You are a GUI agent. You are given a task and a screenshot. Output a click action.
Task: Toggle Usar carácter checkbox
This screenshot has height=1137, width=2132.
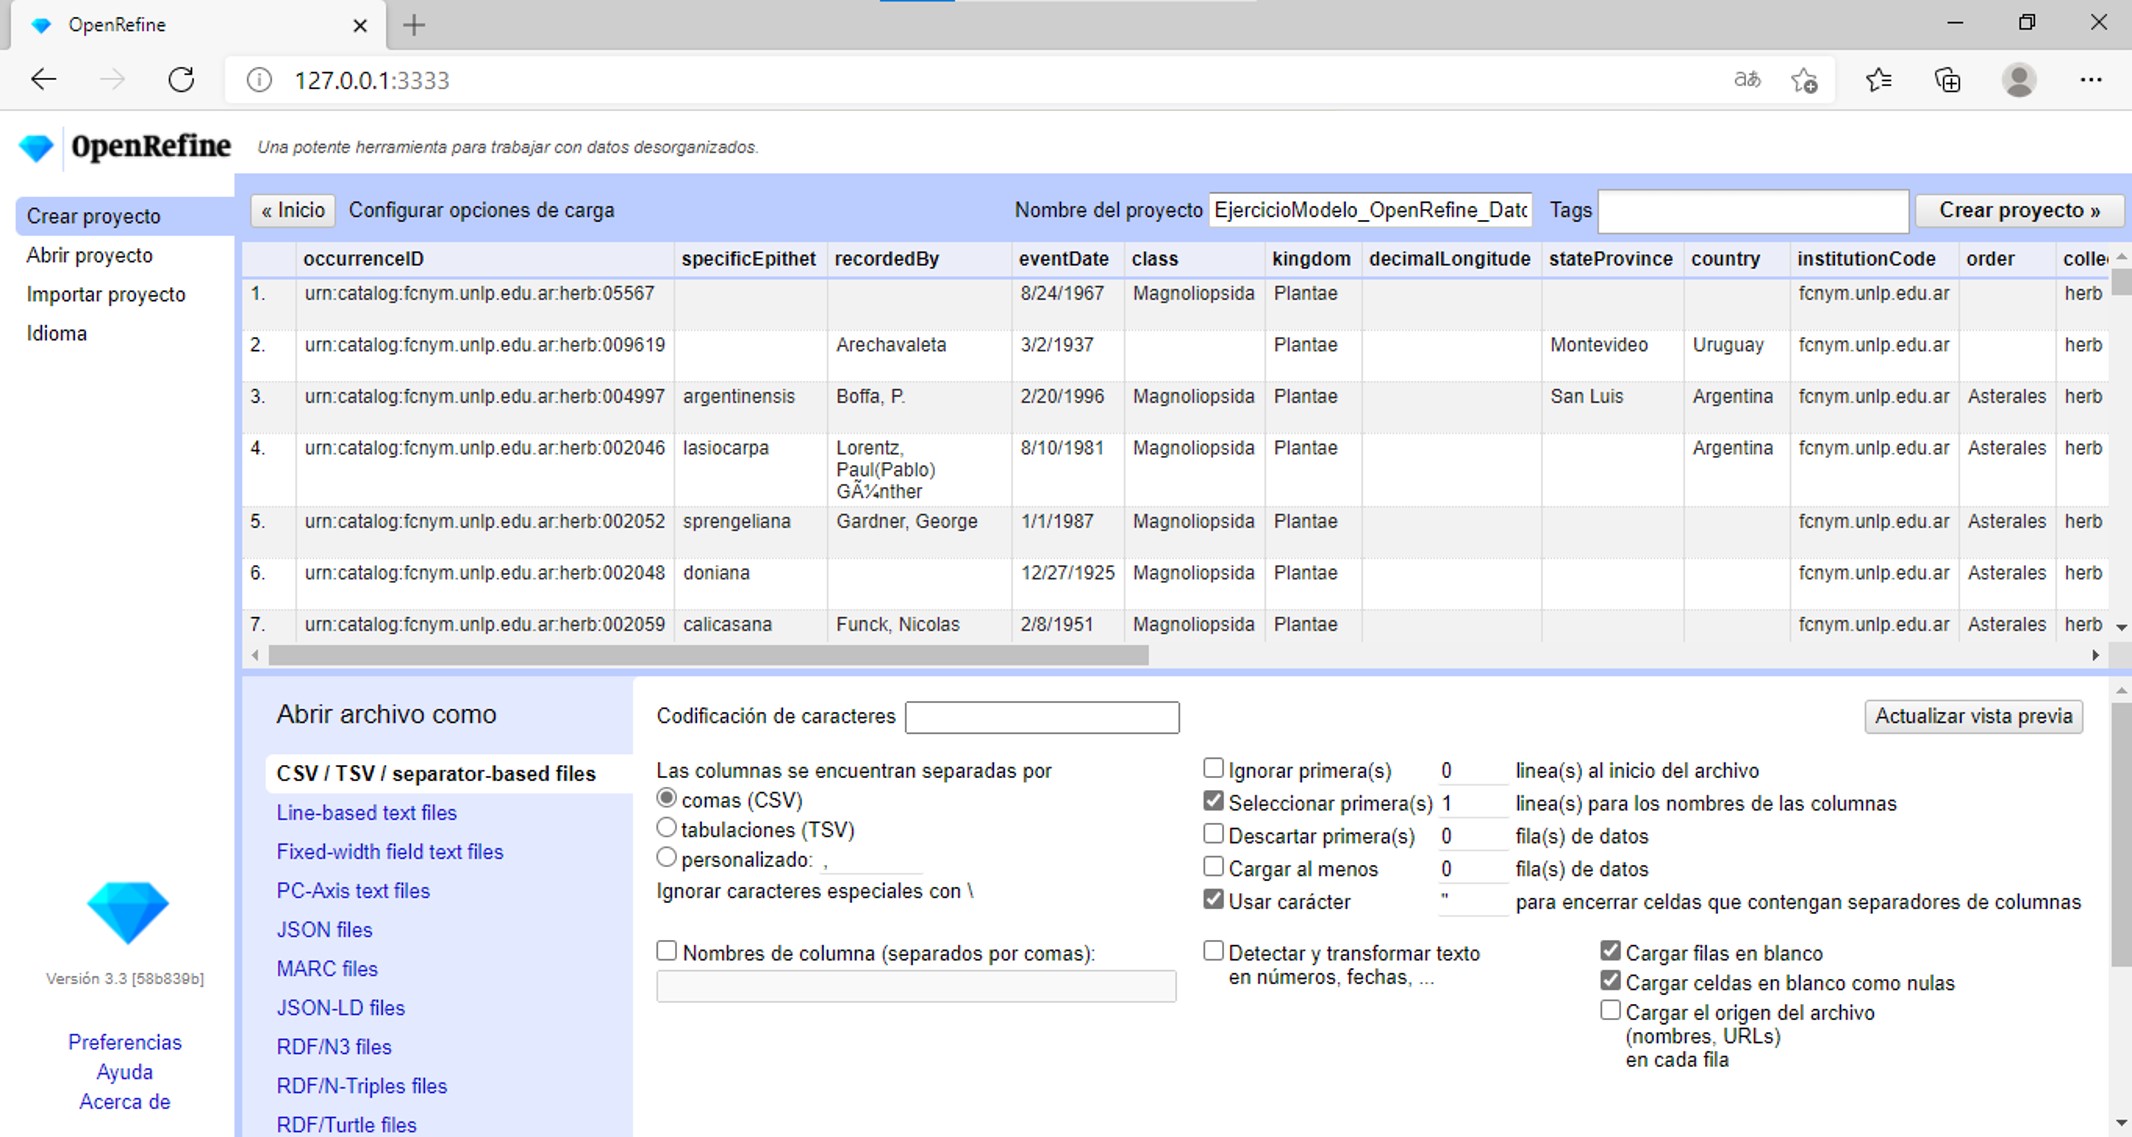tap(1213, 899)
